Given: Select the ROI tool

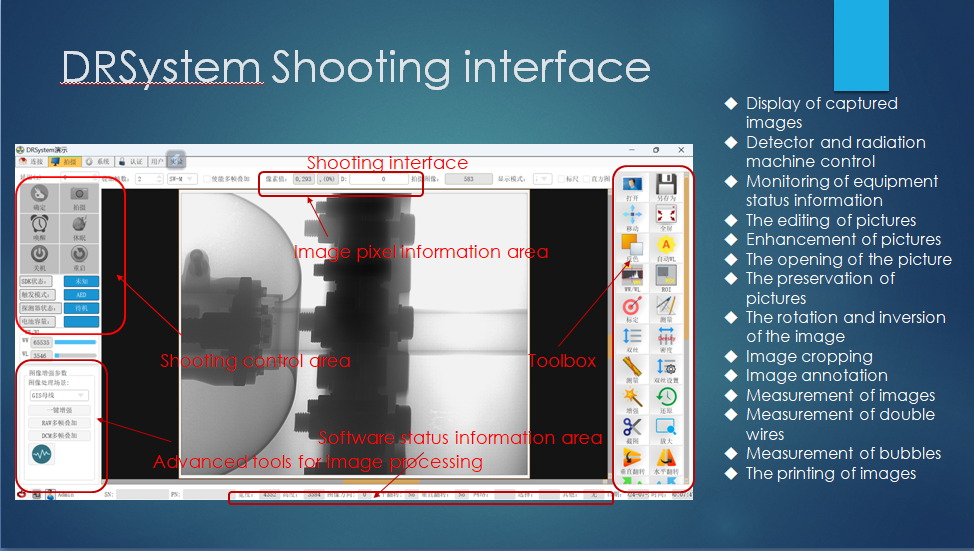Looking at the screenshot, I should click(666, 279).
